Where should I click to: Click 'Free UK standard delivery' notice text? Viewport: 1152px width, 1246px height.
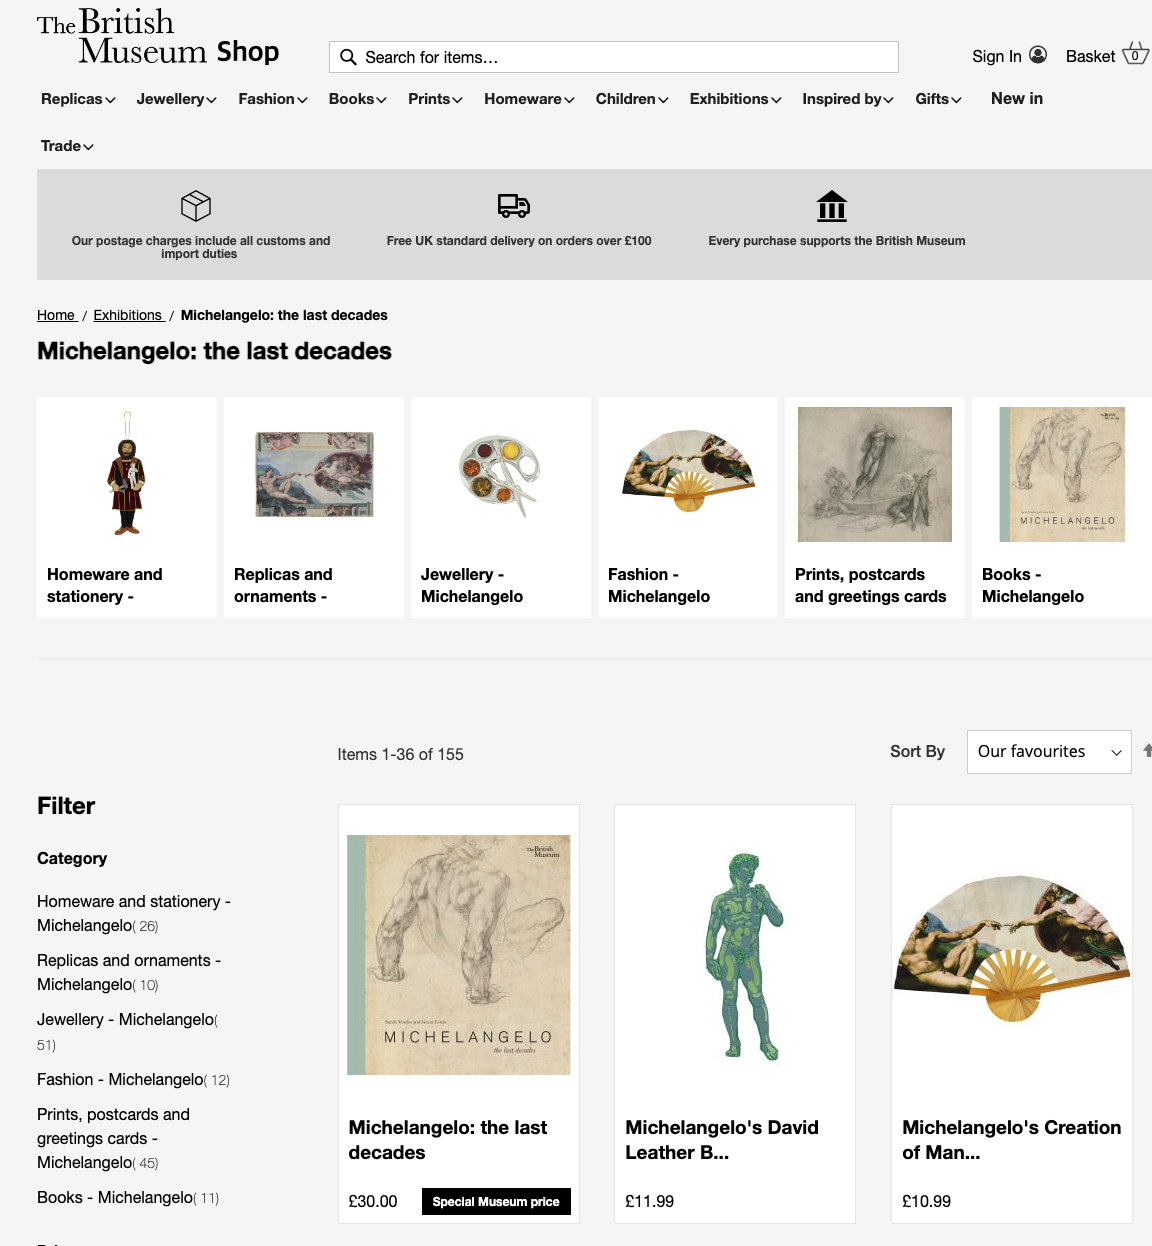coord(519,241)
